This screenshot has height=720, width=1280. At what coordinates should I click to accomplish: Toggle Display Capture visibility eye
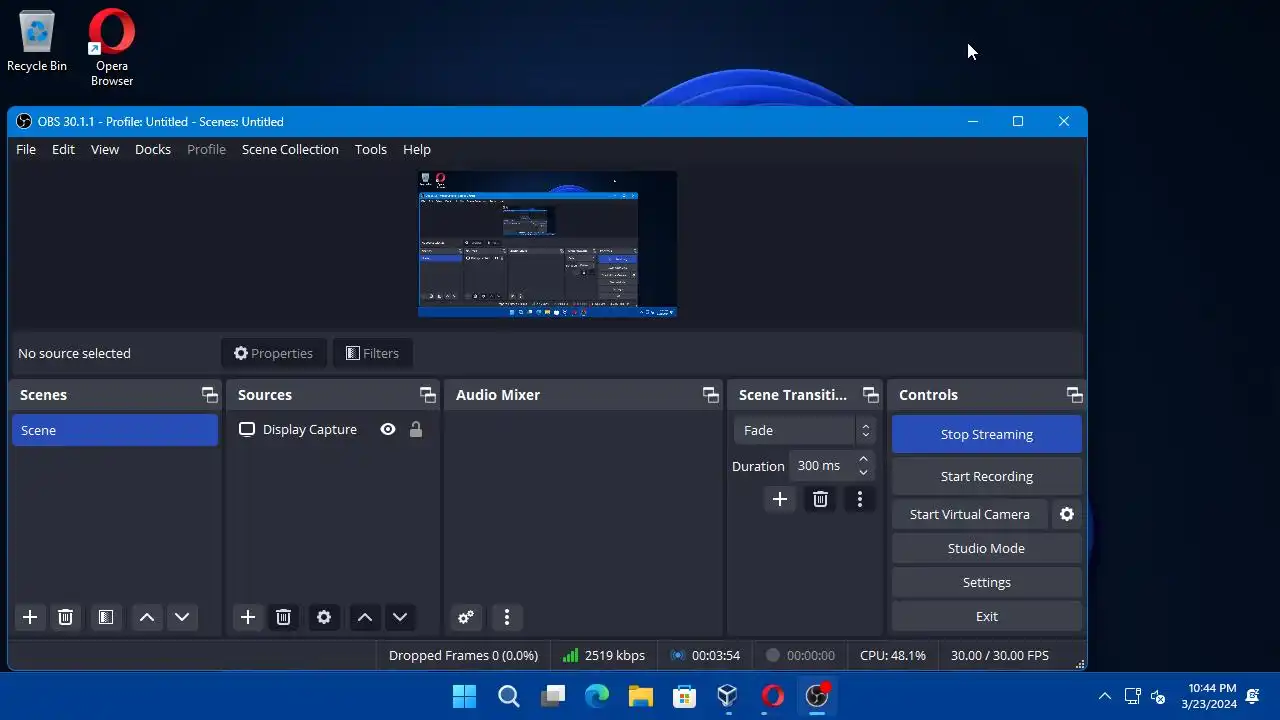click(x=388, y=429)
